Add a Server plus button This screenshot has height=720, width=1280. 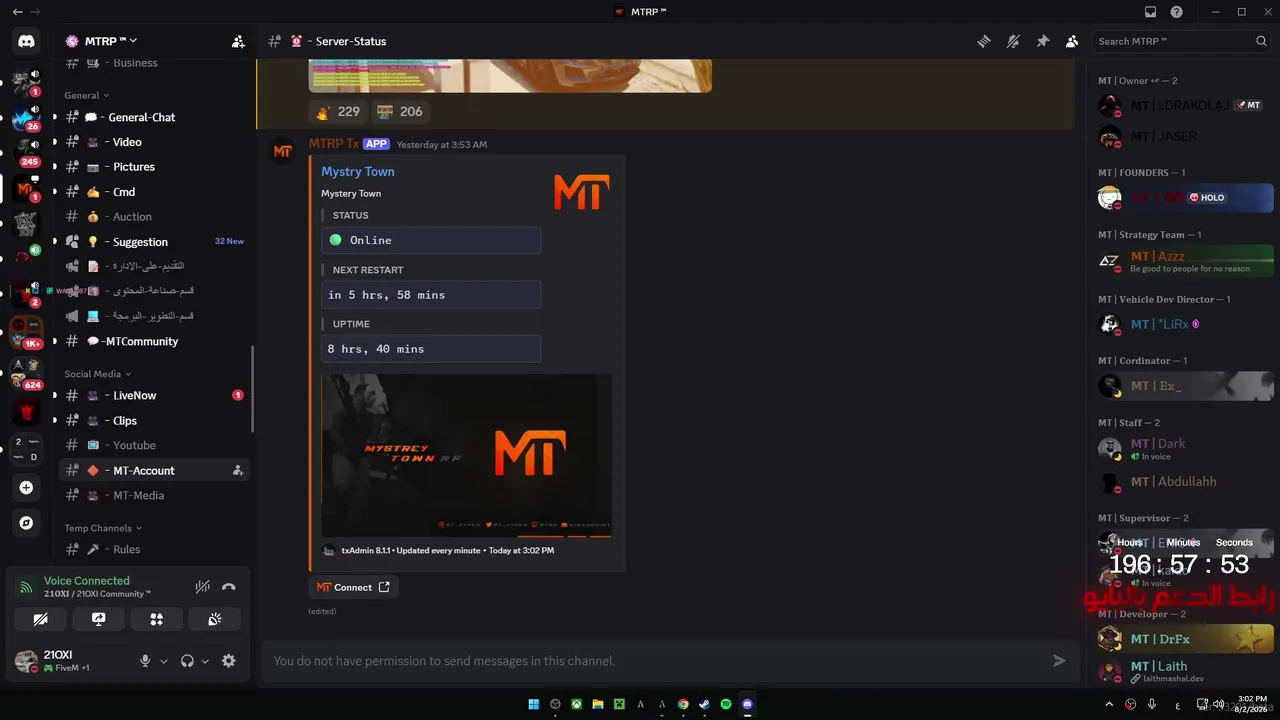point(26,488)
